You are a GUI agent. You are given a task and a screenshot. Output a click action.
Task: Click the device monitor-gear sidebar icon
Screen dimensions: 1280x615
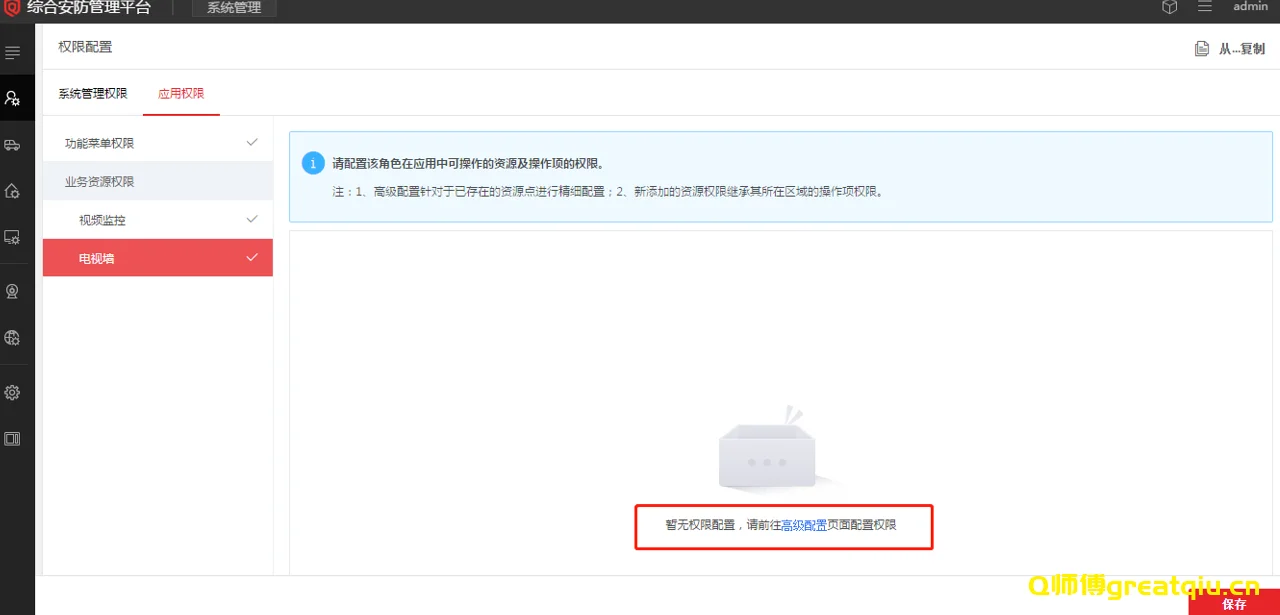(13, 238)
